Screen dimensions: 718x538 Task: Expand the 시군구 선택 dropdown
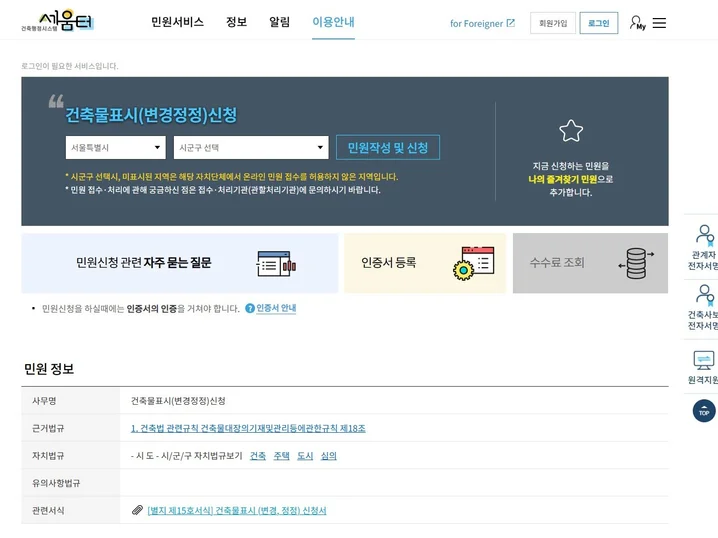point(251,148)
